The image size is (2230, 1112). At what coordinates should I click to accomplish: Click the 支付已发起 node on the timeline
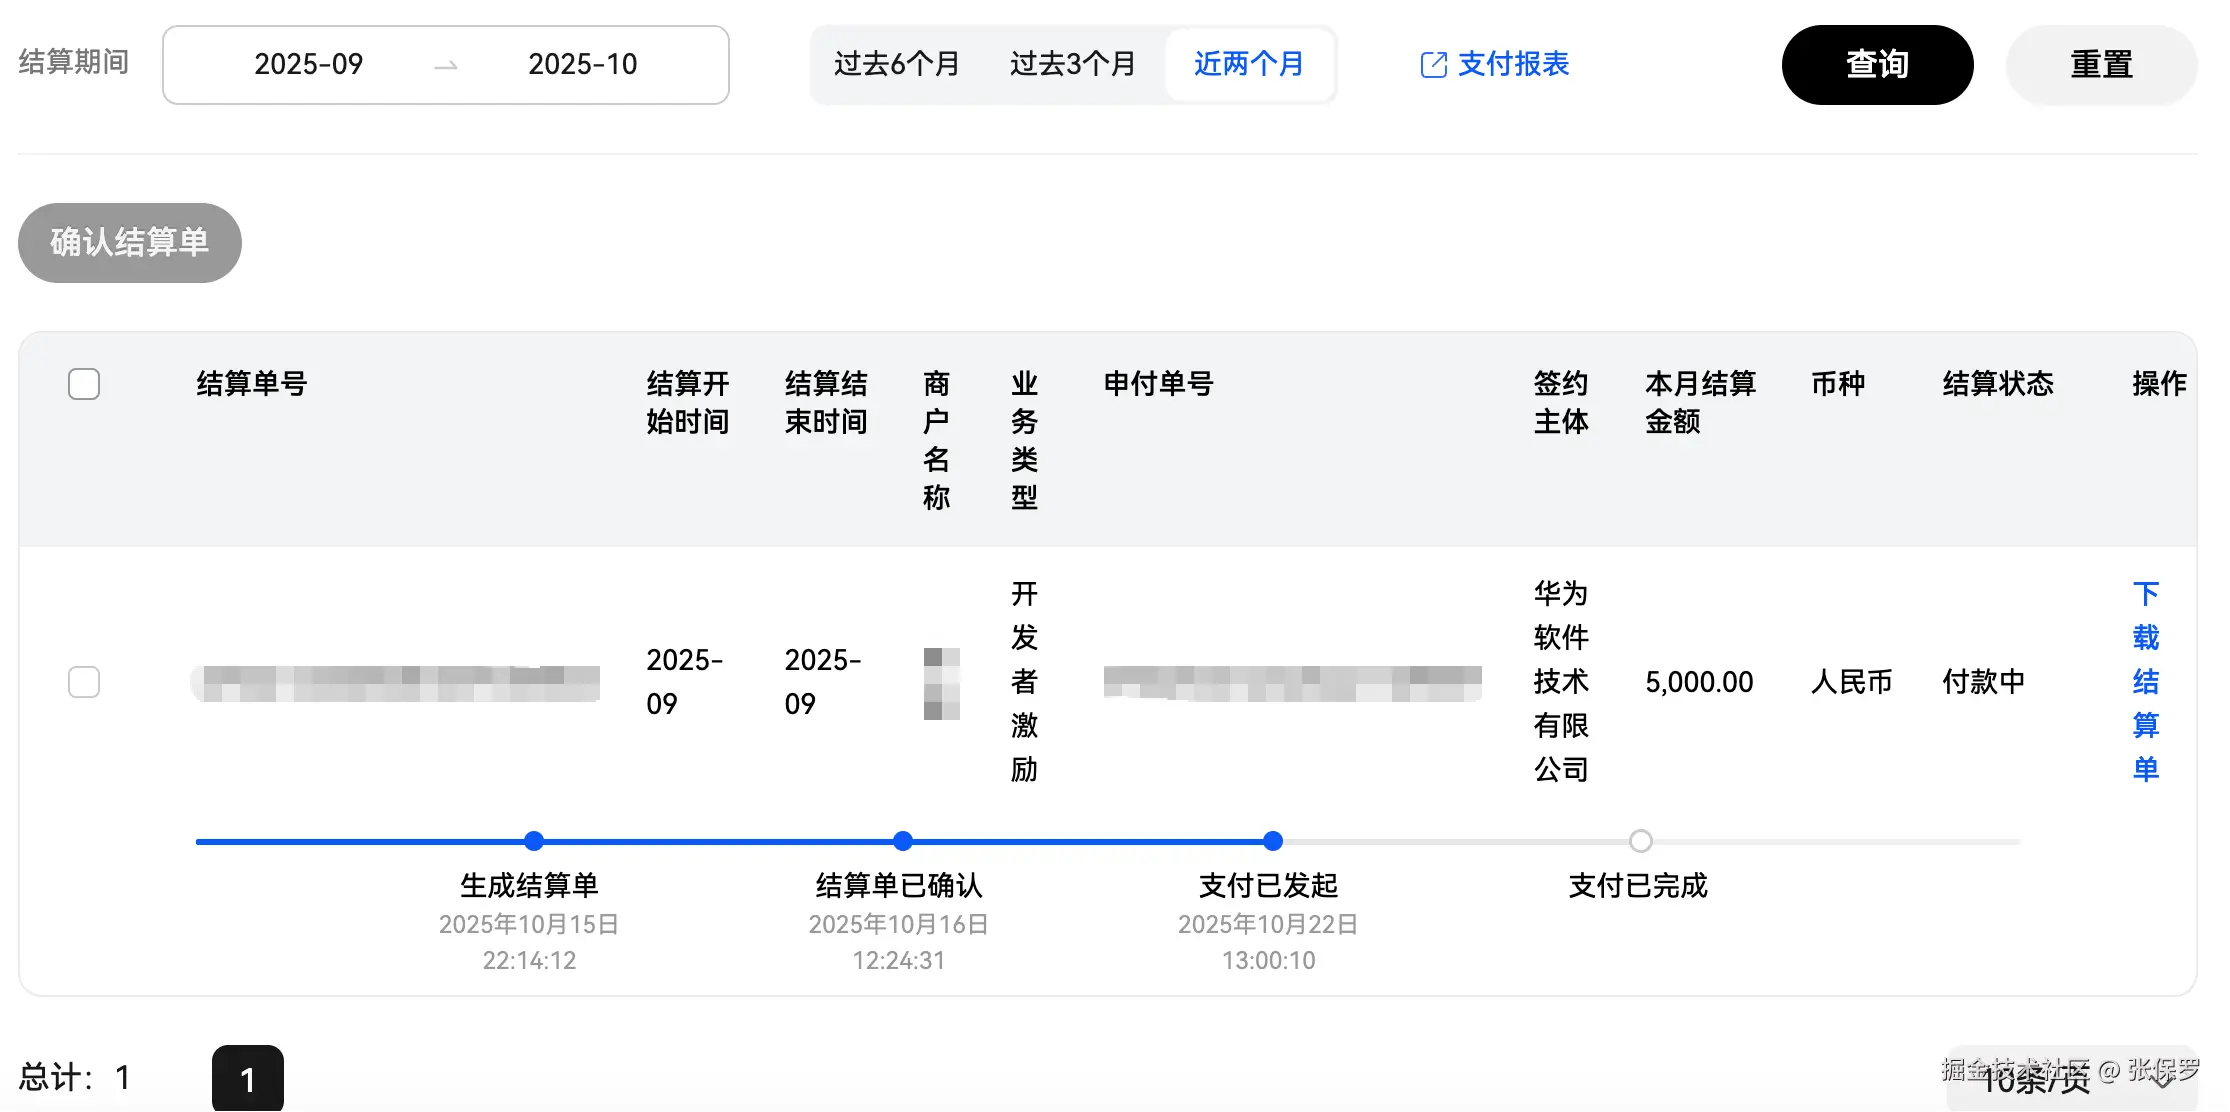pyautogui.click(x=1271, y=841)
